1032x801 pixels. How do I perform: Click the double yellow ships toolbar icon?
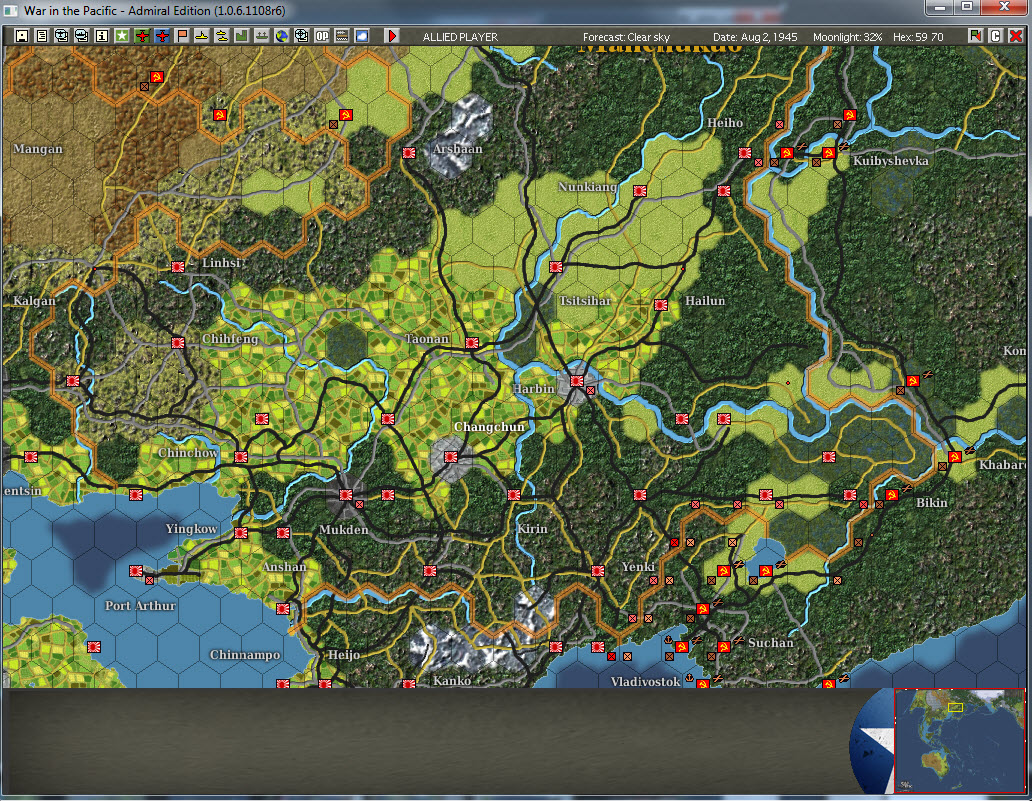pos(222,36)
